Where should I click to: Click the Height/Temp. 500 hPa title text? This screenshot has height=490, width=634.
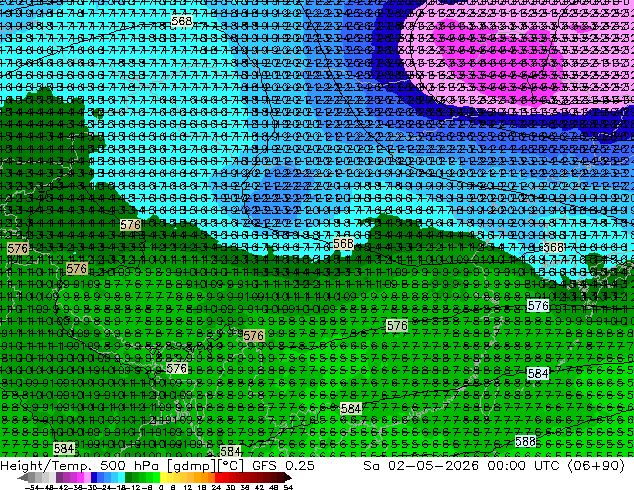tap(81, 465)
